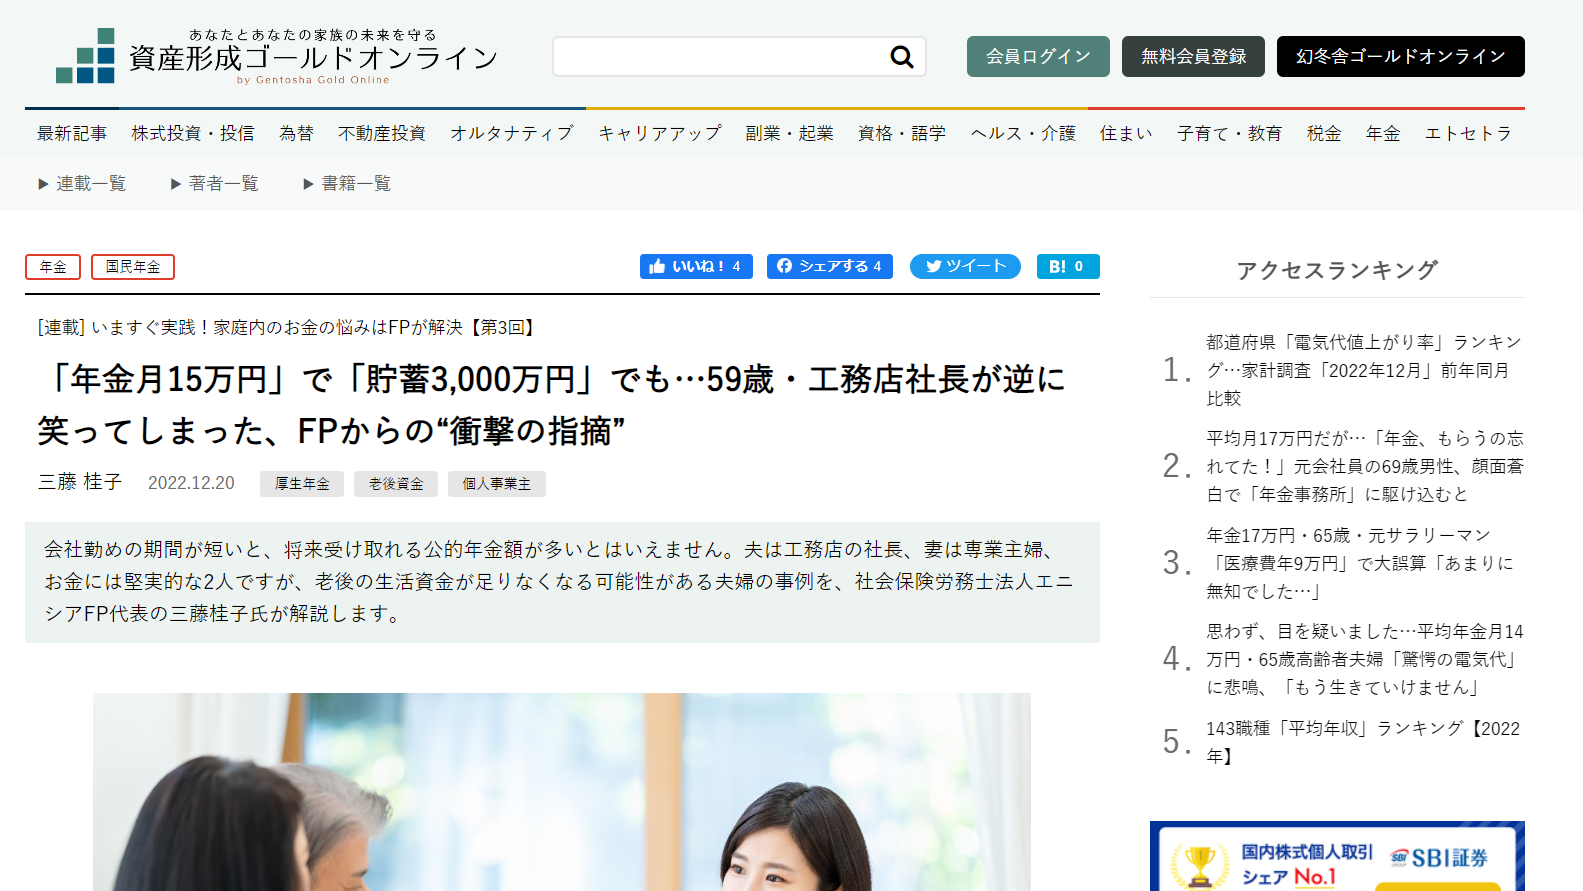Open ranking 5 article on 143職種 平均年収

point(1363,742)
